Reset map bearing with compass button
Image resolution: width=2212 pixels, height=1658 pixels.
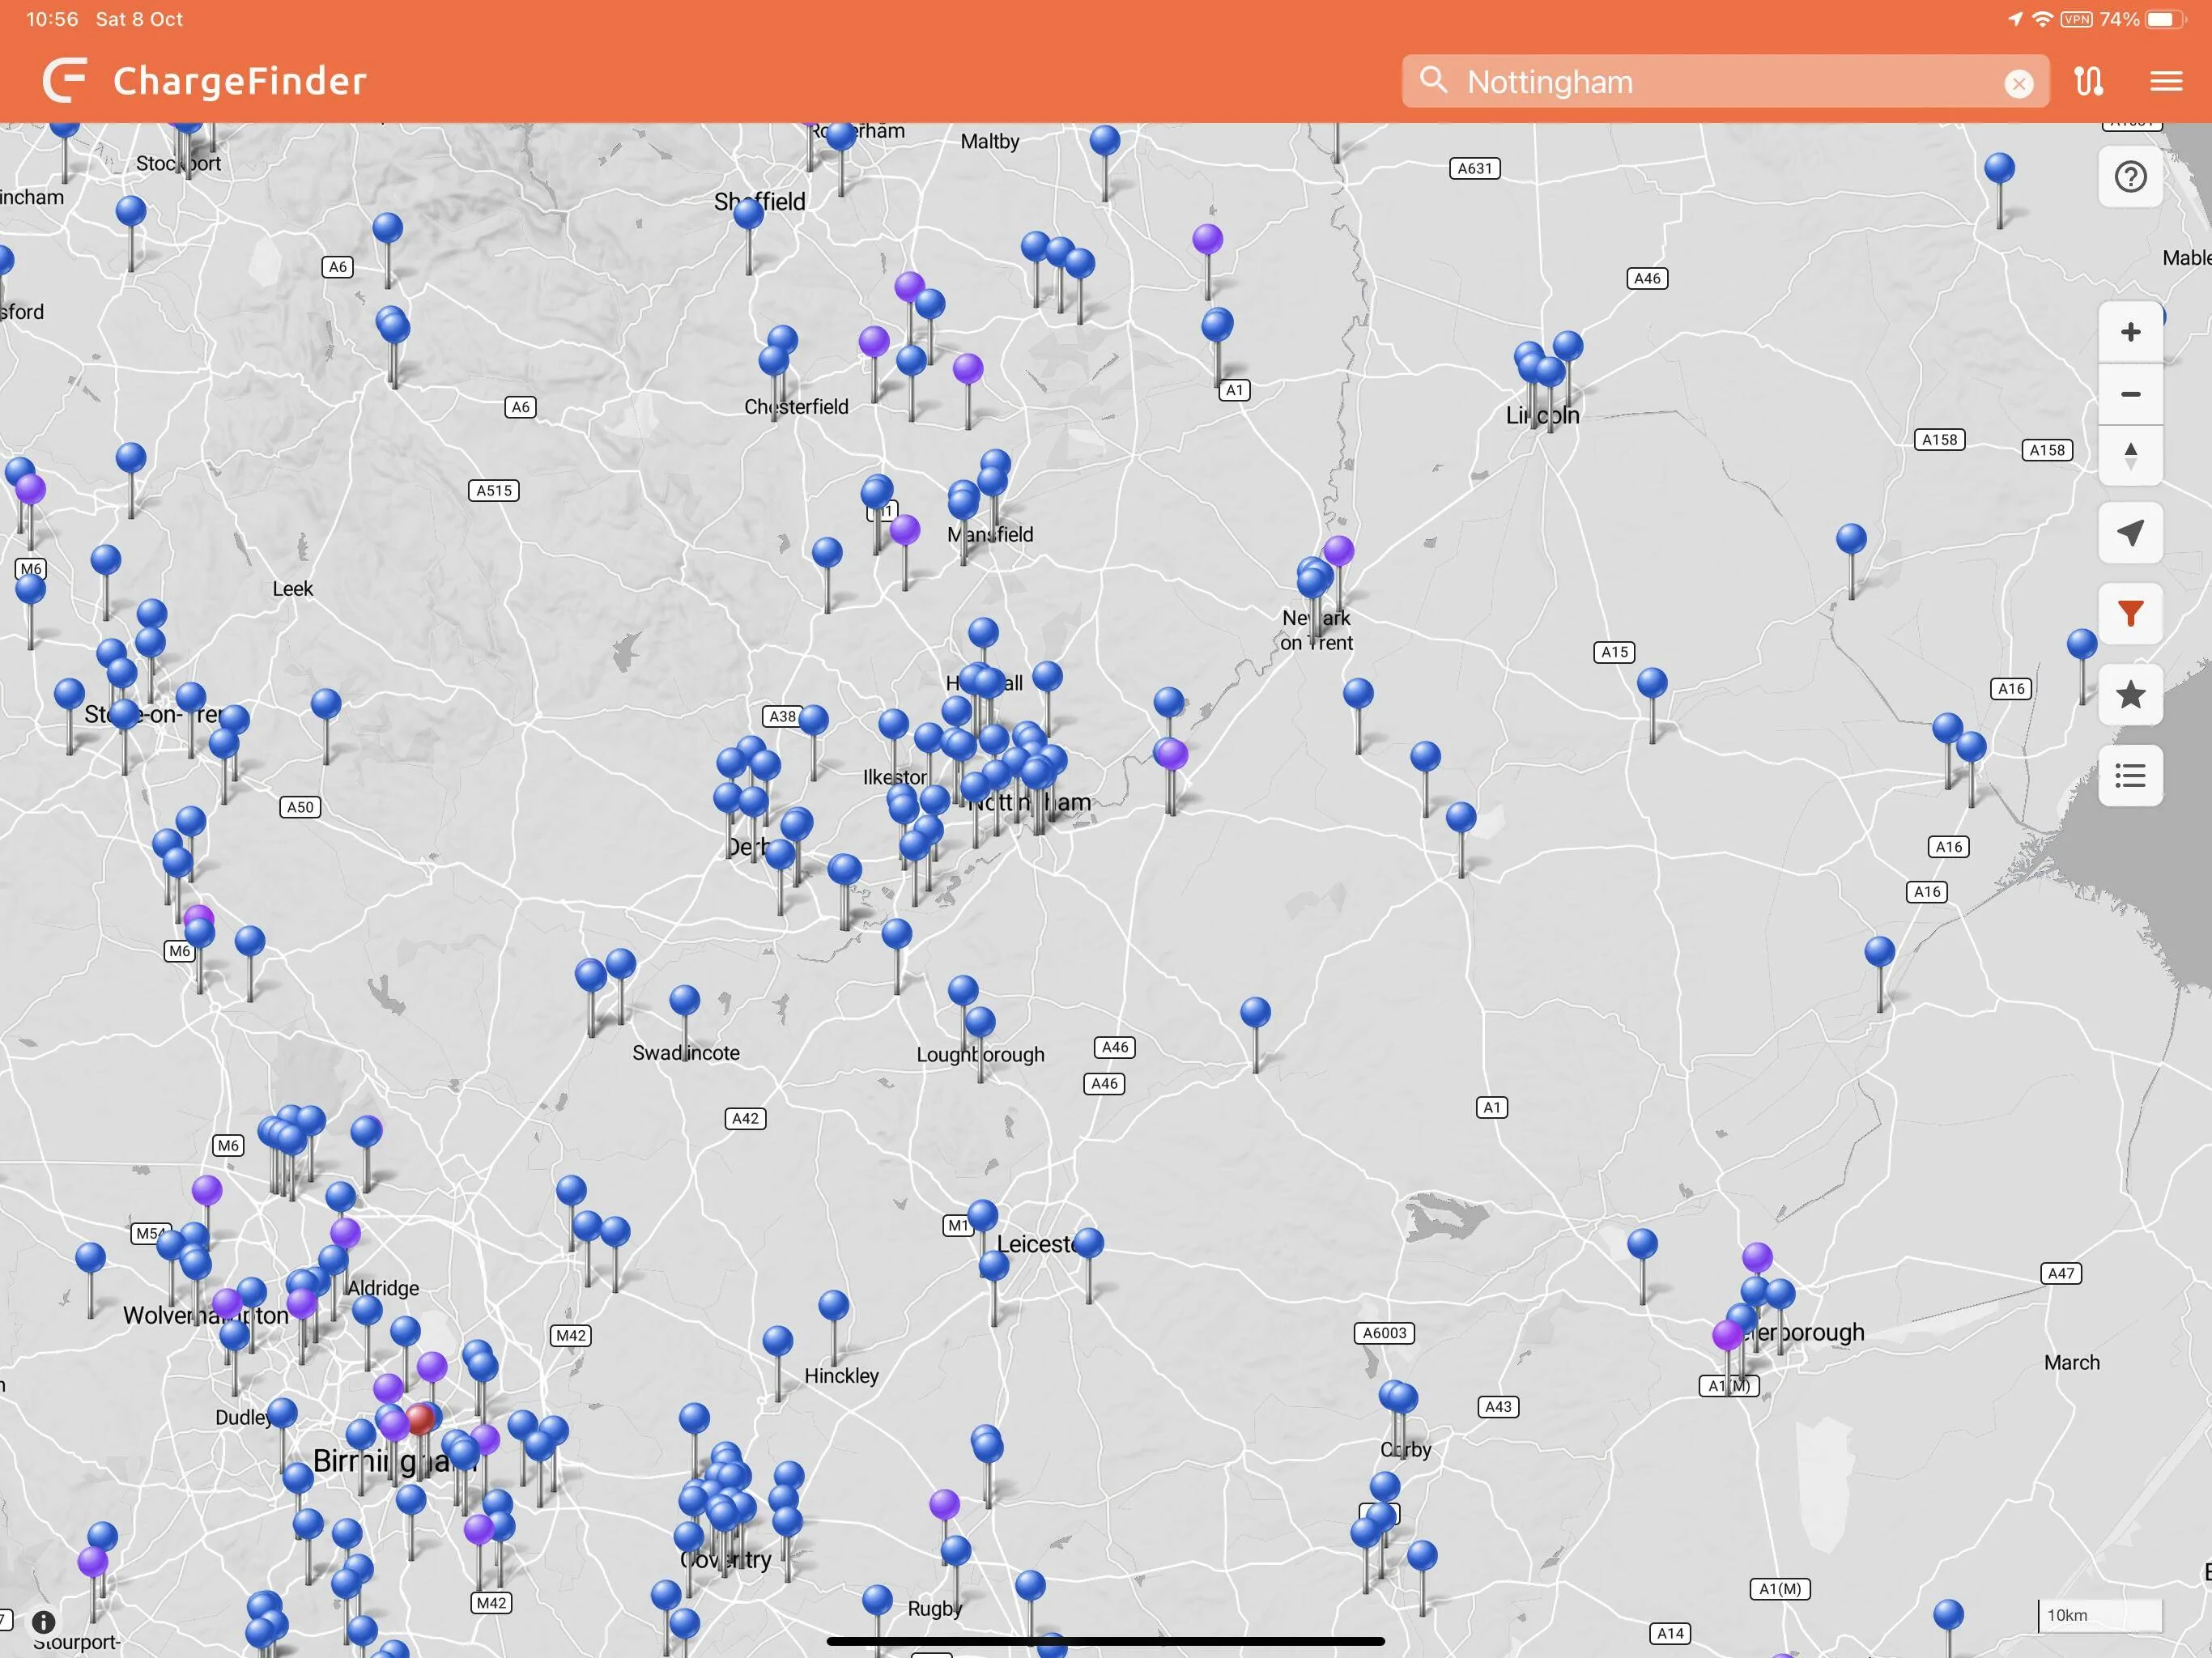2130,455
